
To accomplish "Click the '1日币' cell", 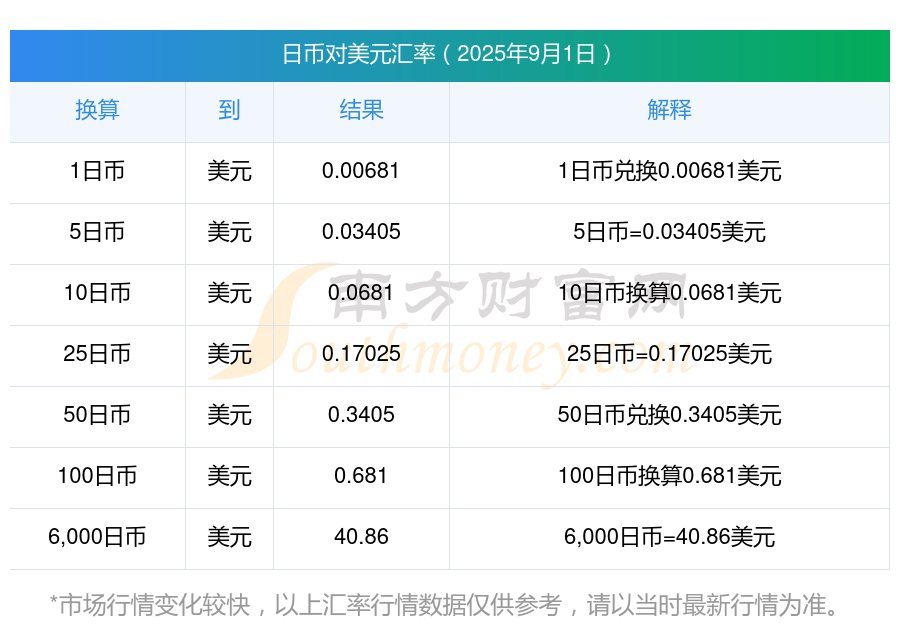I will coord(98,171).
